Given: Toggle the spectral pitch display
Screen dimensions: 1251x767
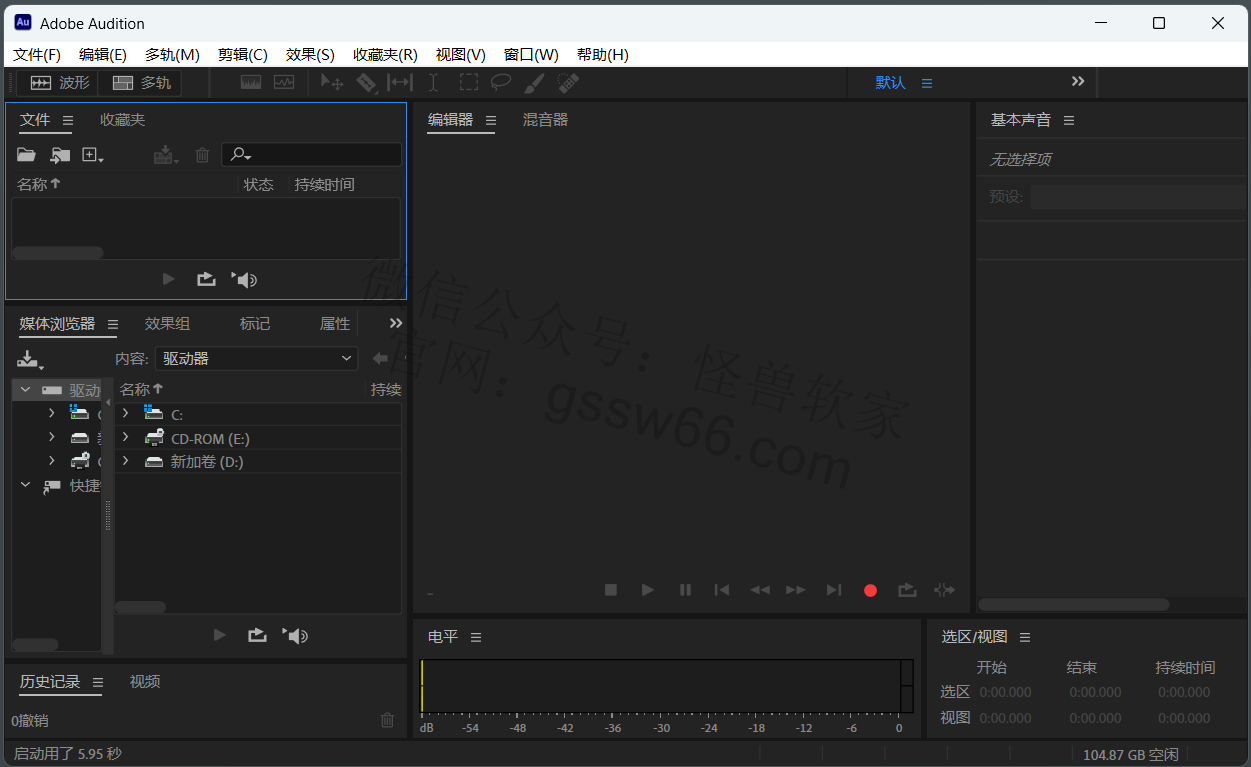Looking at the screenshot, I should coord(284,83).
